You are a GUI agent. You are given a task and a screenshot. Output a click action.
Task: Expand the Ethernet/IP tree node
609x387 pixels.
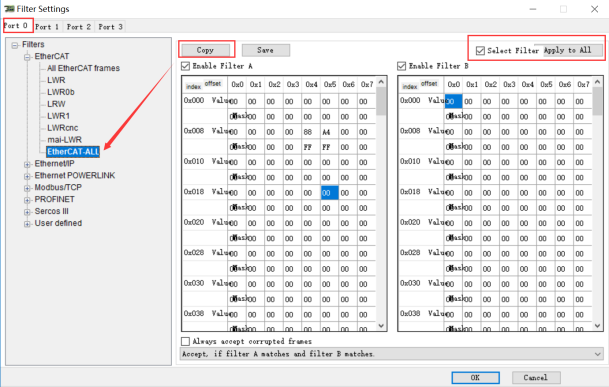click(27, 165)
